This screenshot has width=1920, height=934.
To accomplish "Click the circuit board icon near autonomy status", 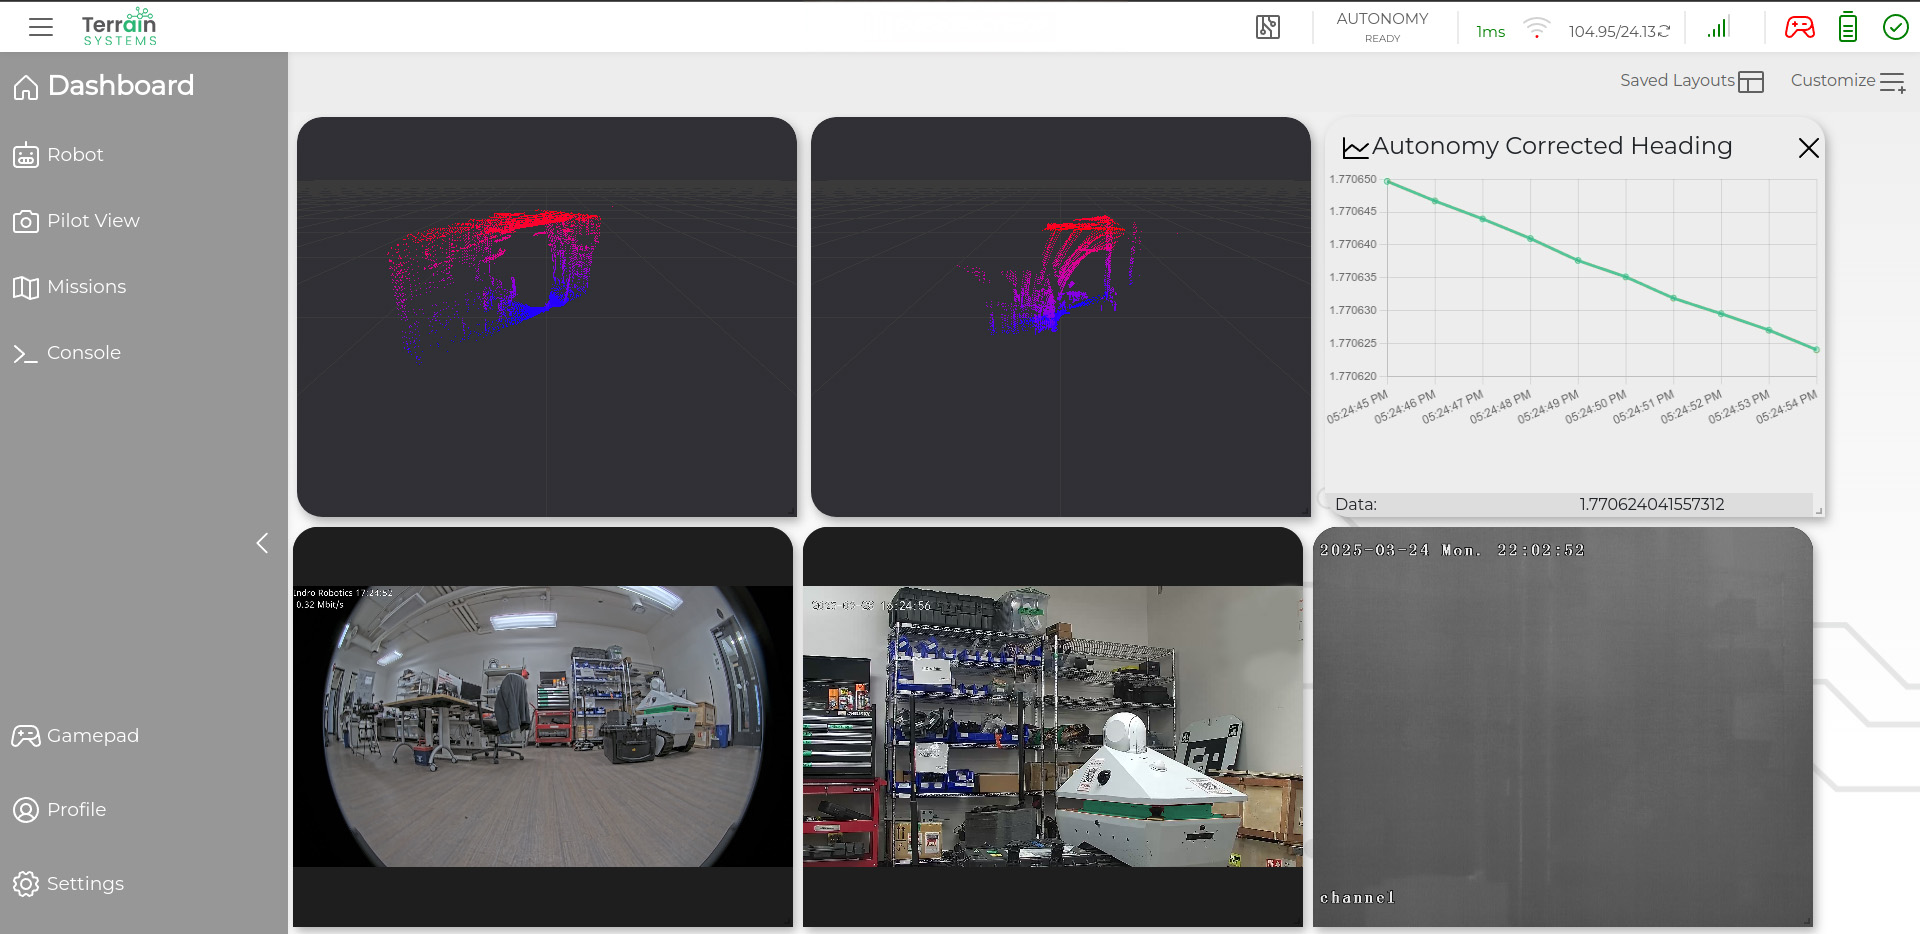I will pos(1266,27).
